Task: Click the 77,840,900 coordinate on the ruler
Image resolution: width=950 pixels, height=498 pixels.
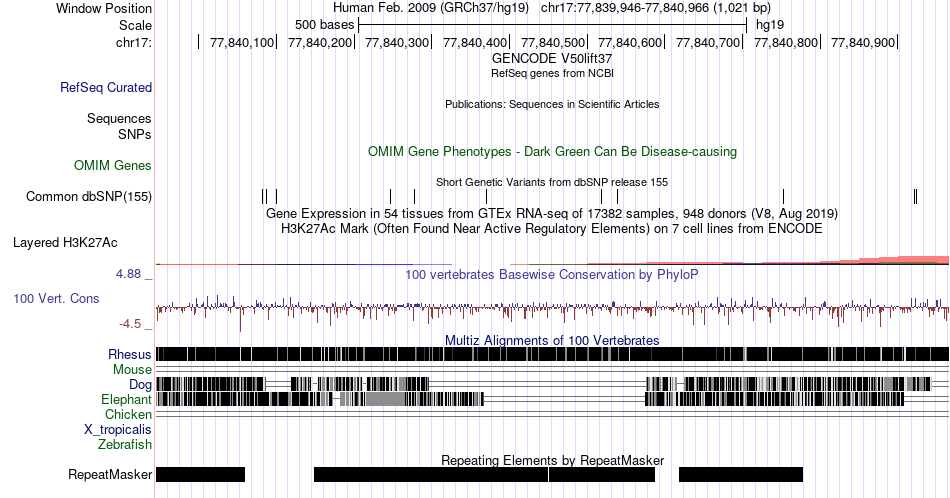Action: (863, 42)
